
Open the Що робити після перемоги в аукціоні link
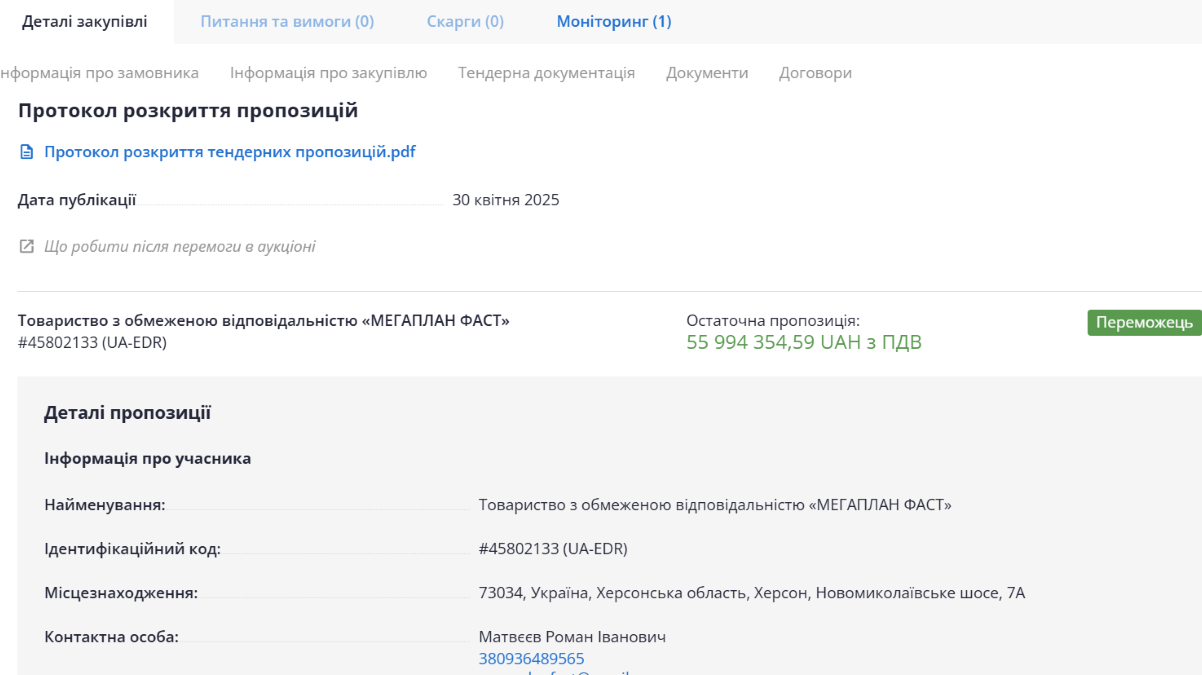point(180,246)
